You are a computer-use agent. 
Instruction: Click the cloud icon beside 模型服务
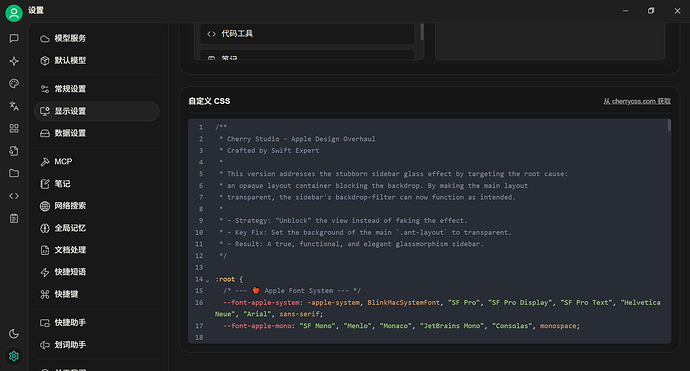pyautogui.click(x=45, y=39)
